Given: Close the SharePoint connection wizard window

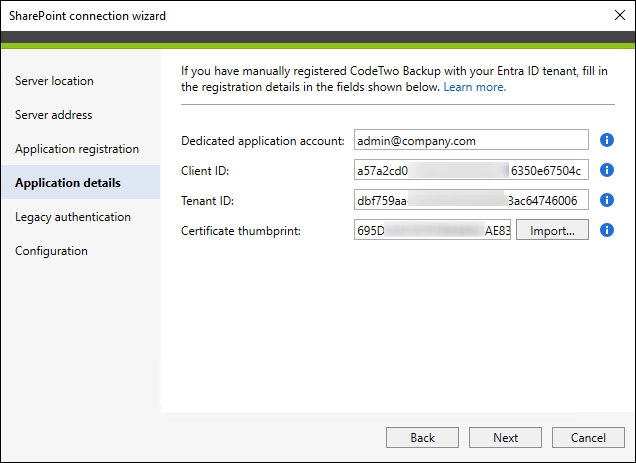Looking at the screenshot, I should tap(620, 15).
